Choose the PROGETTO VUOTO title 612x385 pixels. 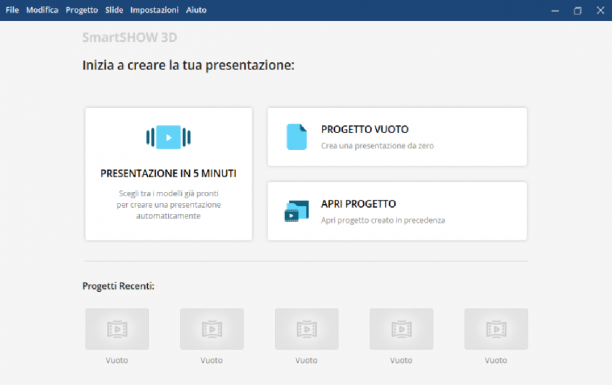(x=365, y=129)
